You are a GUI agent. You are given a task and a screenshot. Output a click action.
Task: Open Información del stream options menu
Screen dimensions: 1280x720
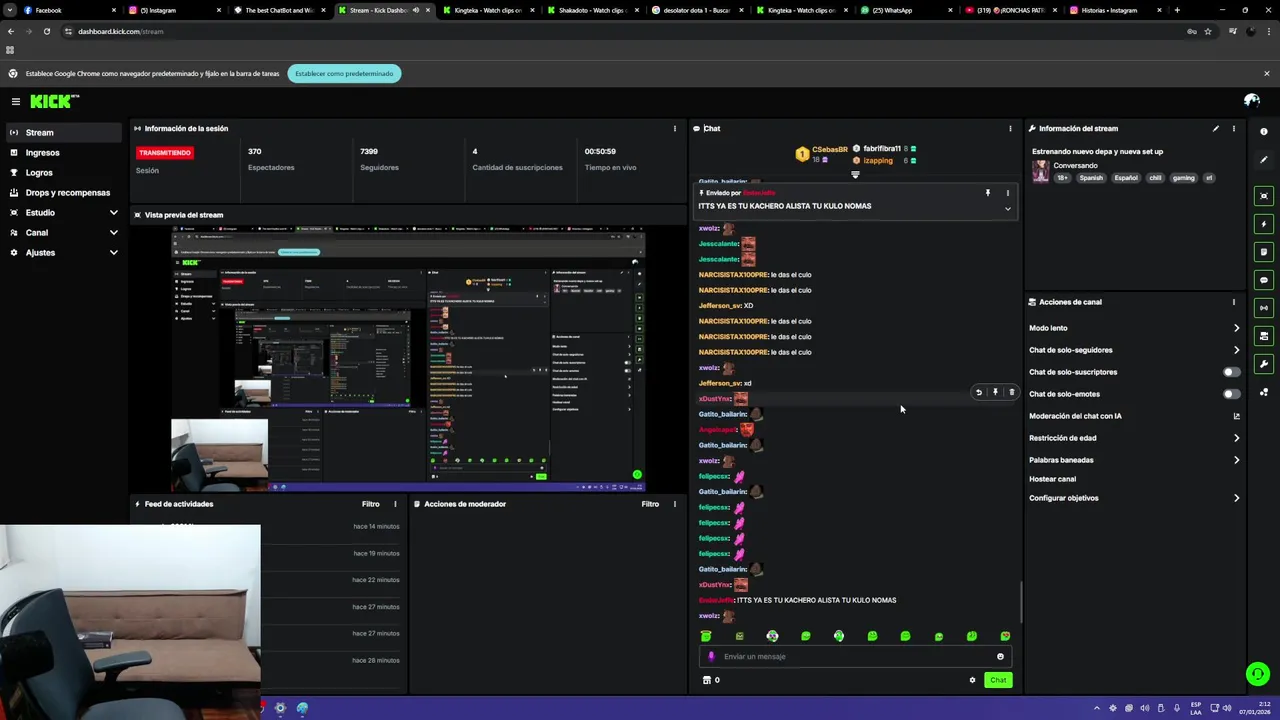(x=1233, y=129)
